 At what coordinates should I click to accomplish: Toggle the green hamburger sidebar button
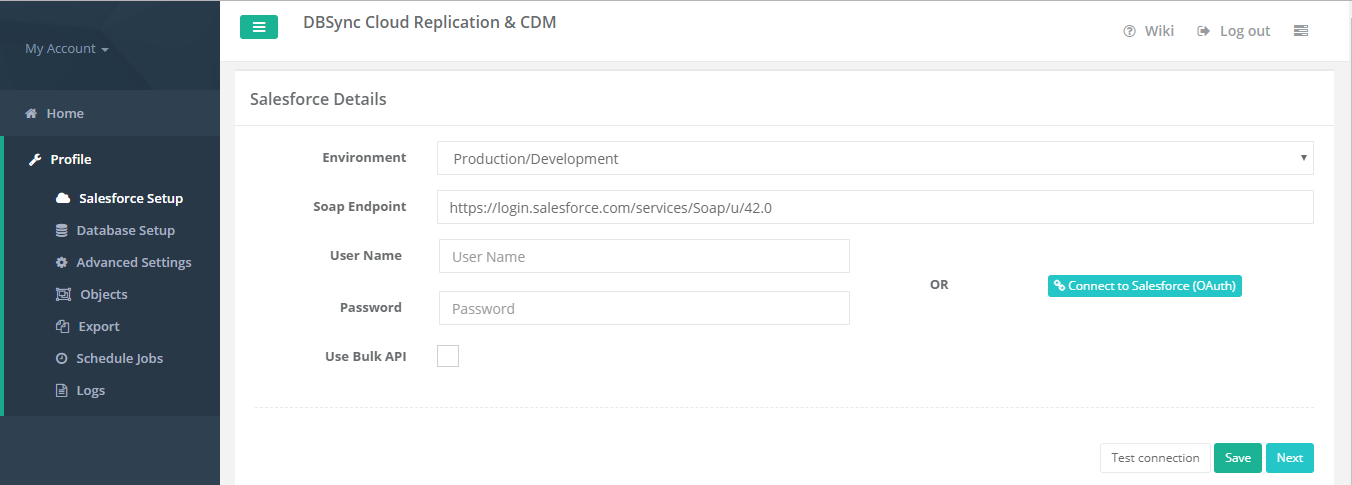click(x=258, y=27)
